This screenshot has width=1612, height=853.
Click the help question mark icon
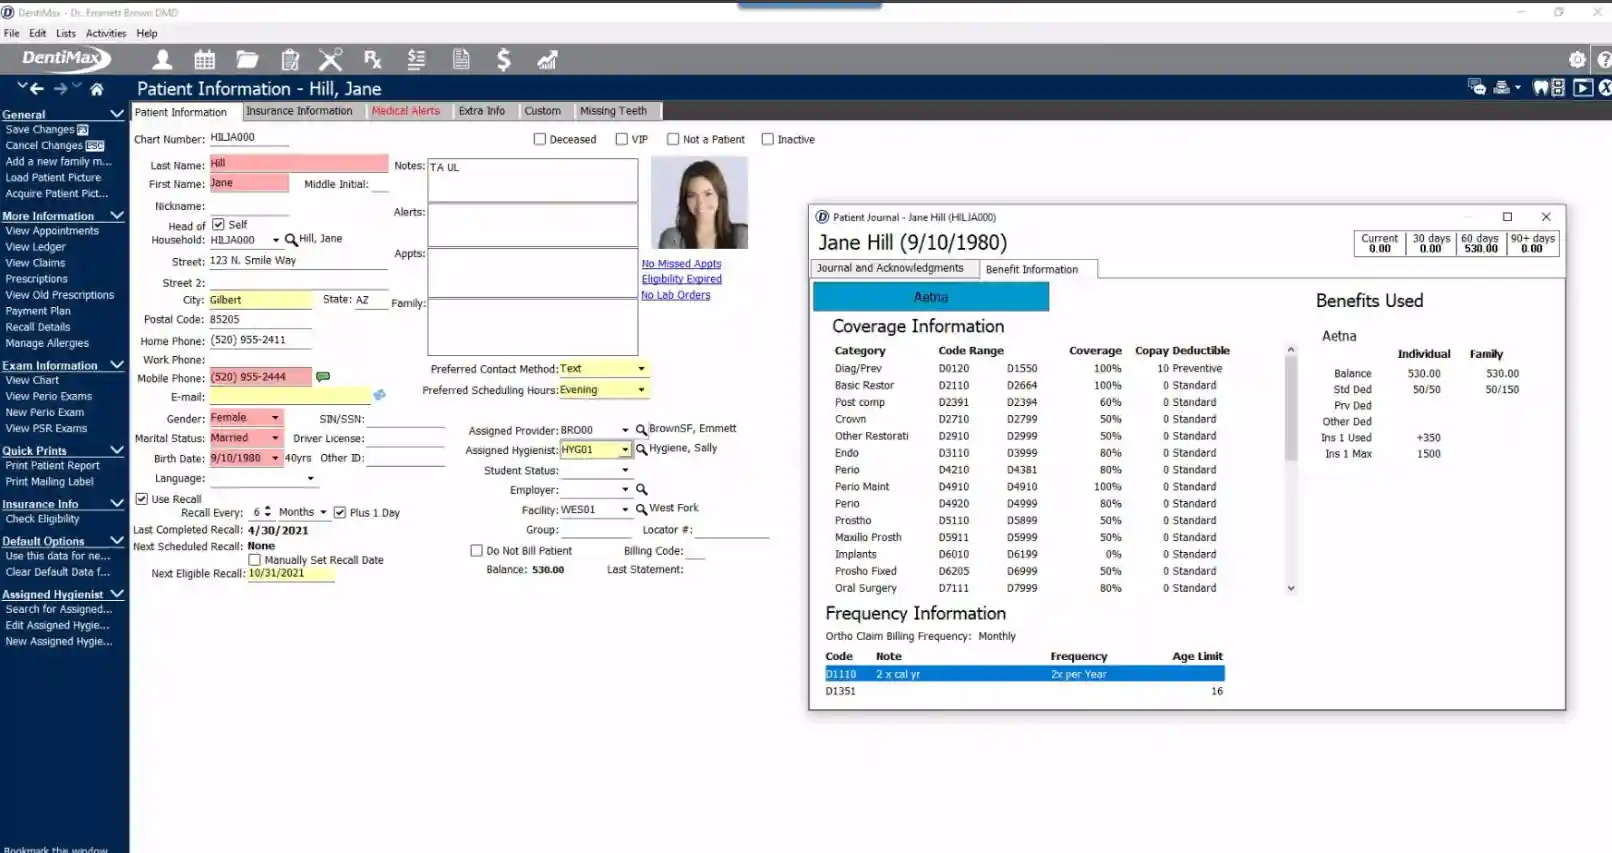[x=1605, y=60]
